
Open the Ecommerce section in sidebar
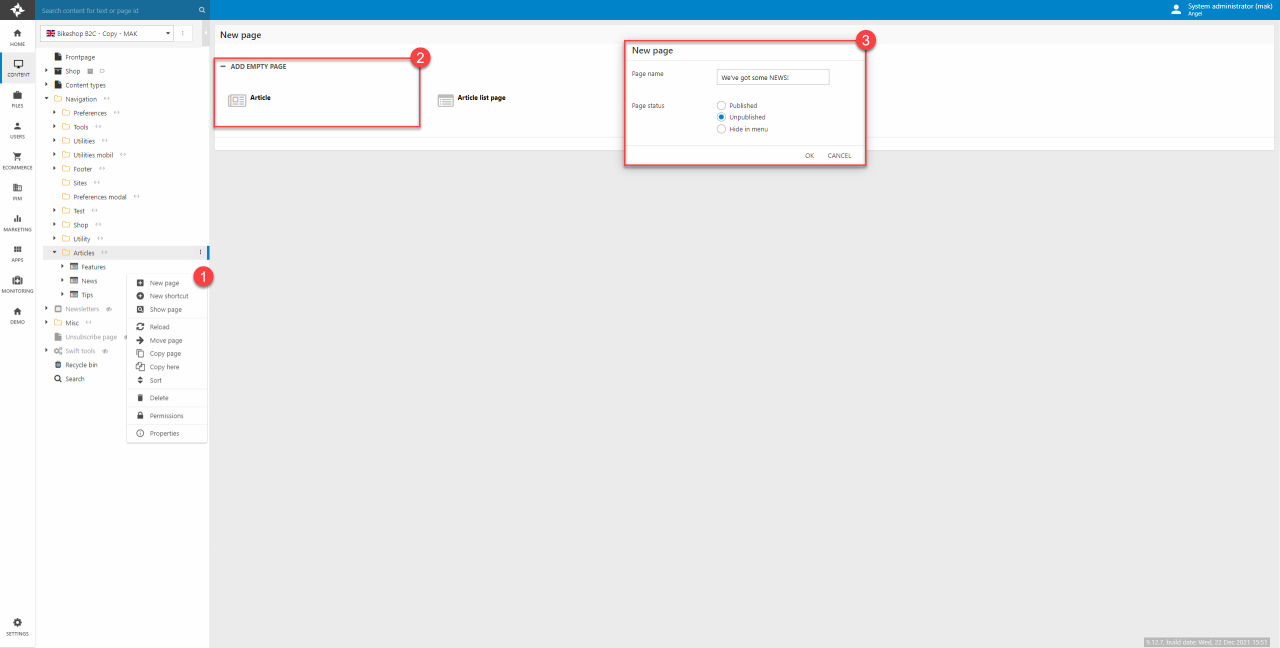tap(17, 160)
